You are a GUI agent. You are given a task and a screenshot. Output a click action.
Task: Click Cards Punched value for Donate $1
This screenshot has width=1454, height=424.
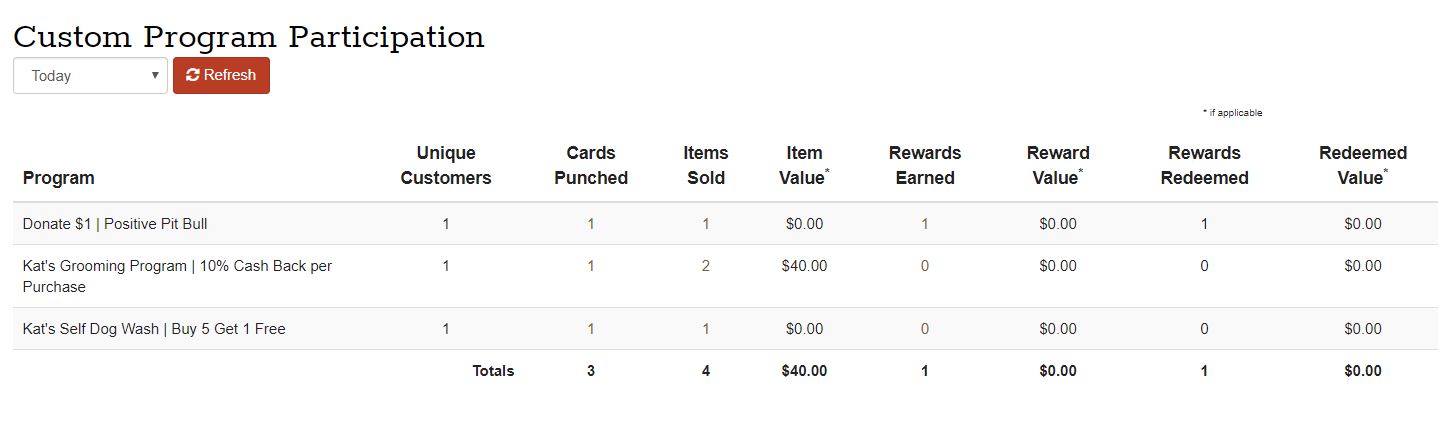click(x=591, y=224)
